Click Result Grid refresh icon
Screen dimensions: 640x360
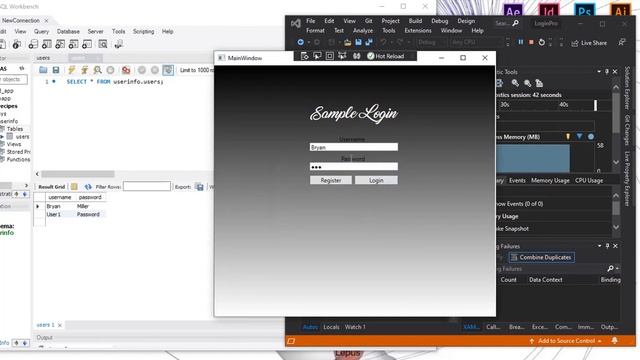88,187
